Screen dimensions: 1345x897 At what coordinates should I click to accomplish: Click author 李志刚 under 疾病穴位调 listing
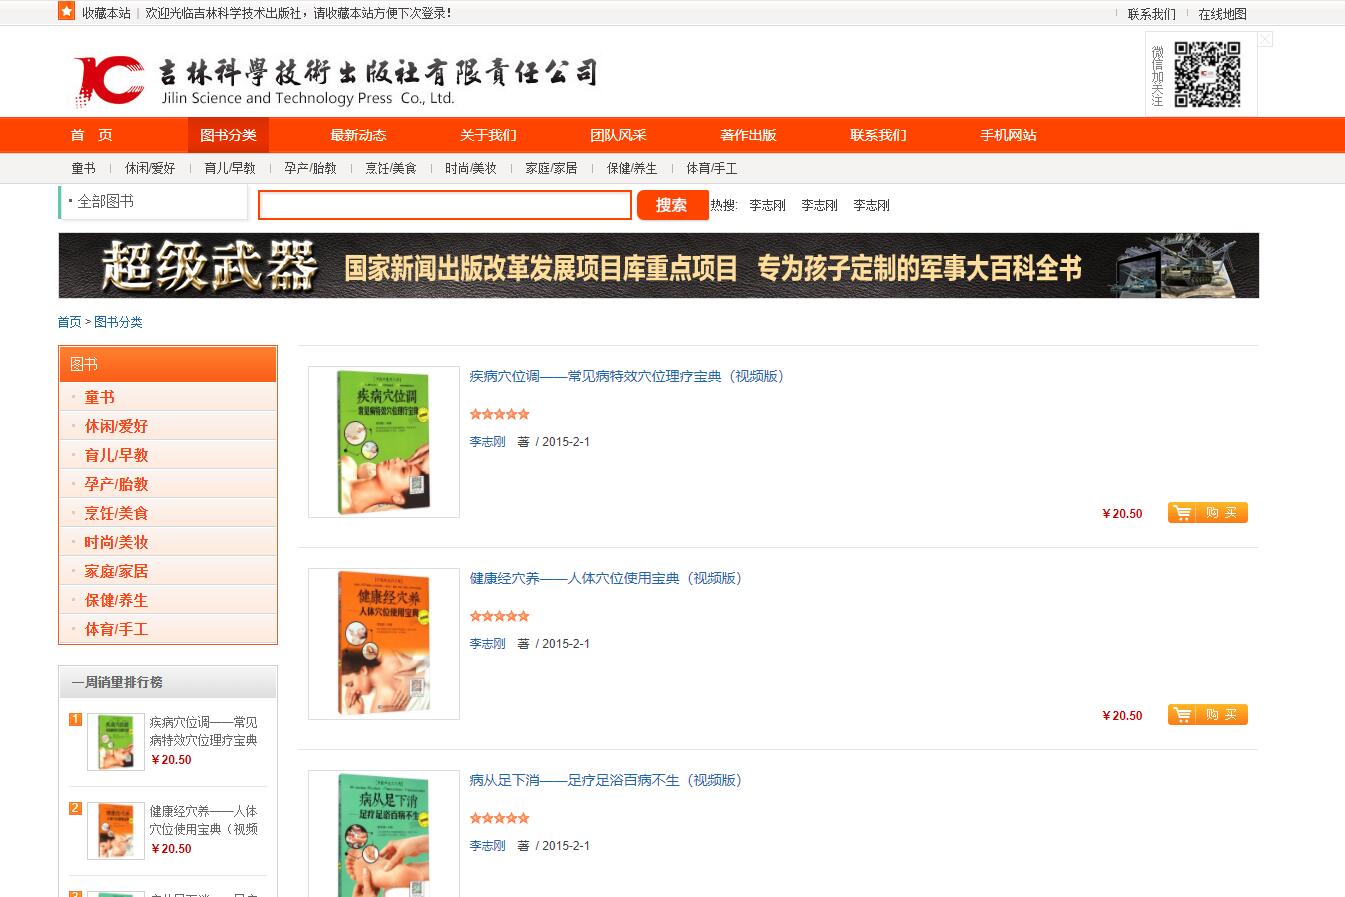[488, 441]
